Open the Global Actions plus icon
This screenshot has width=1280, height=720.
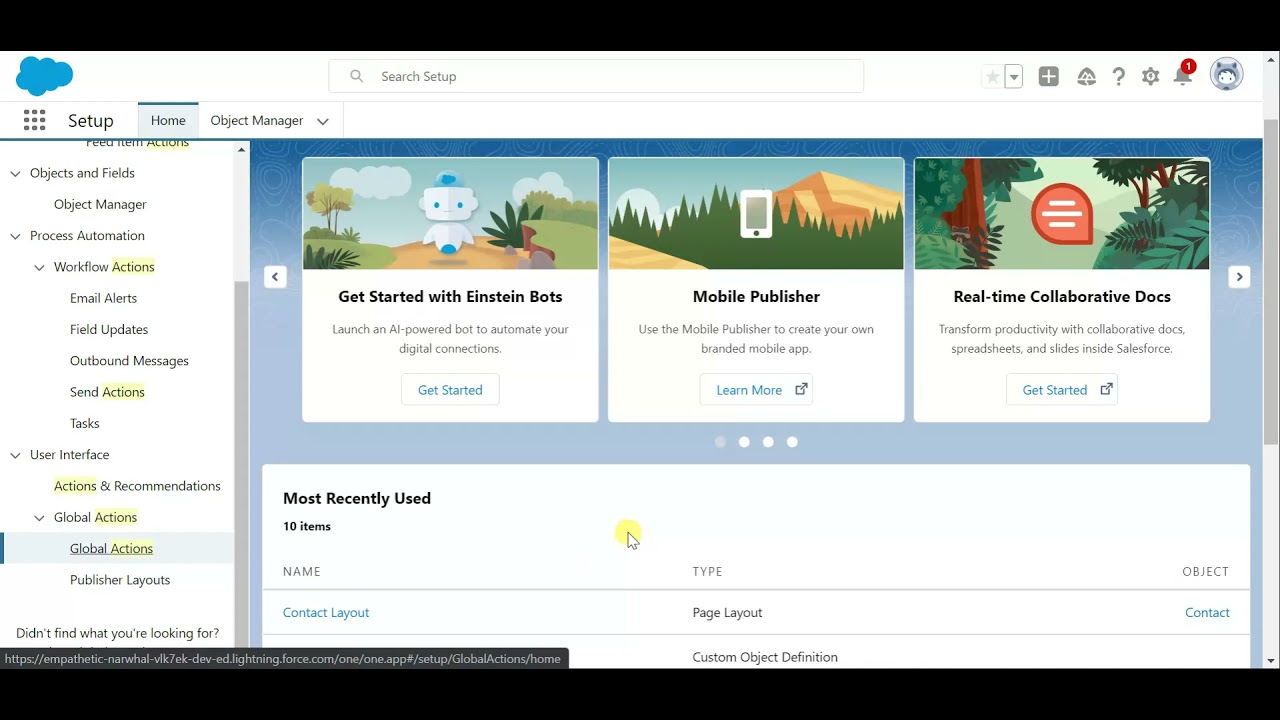coord(1048,77)
